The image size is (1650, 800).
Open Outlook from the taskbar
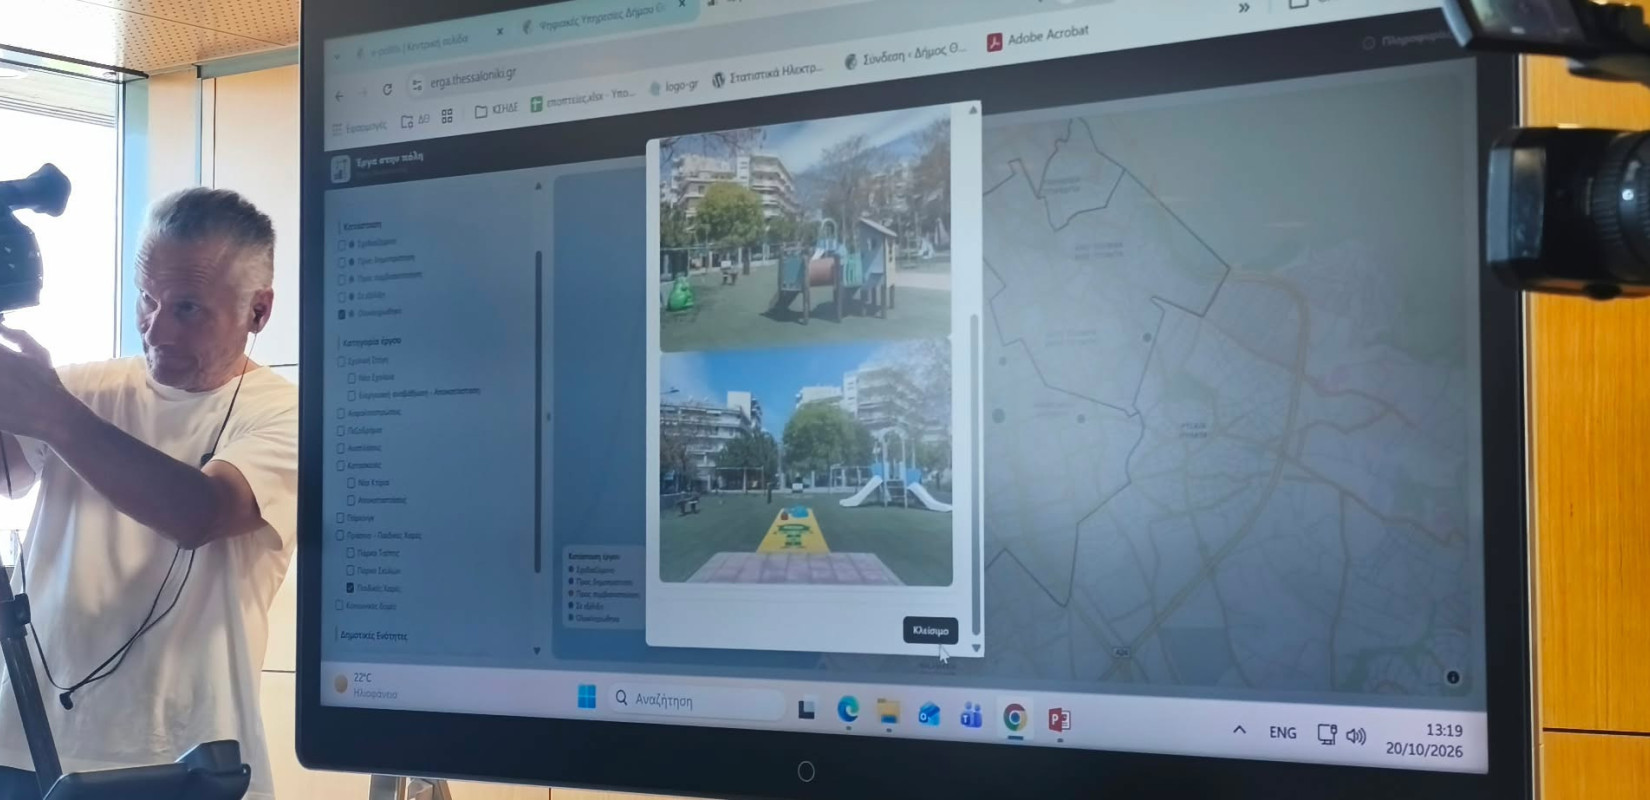[x=929, y=714]
